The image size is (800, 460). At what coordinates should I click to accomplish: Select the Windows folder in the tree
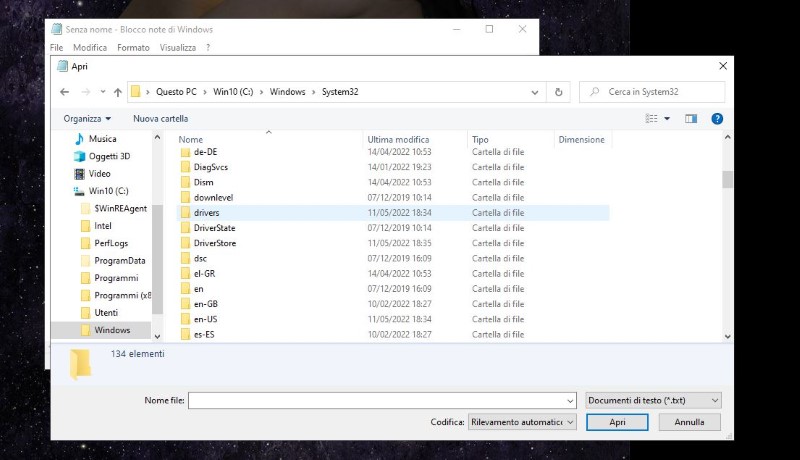click(x=112, y=330)
